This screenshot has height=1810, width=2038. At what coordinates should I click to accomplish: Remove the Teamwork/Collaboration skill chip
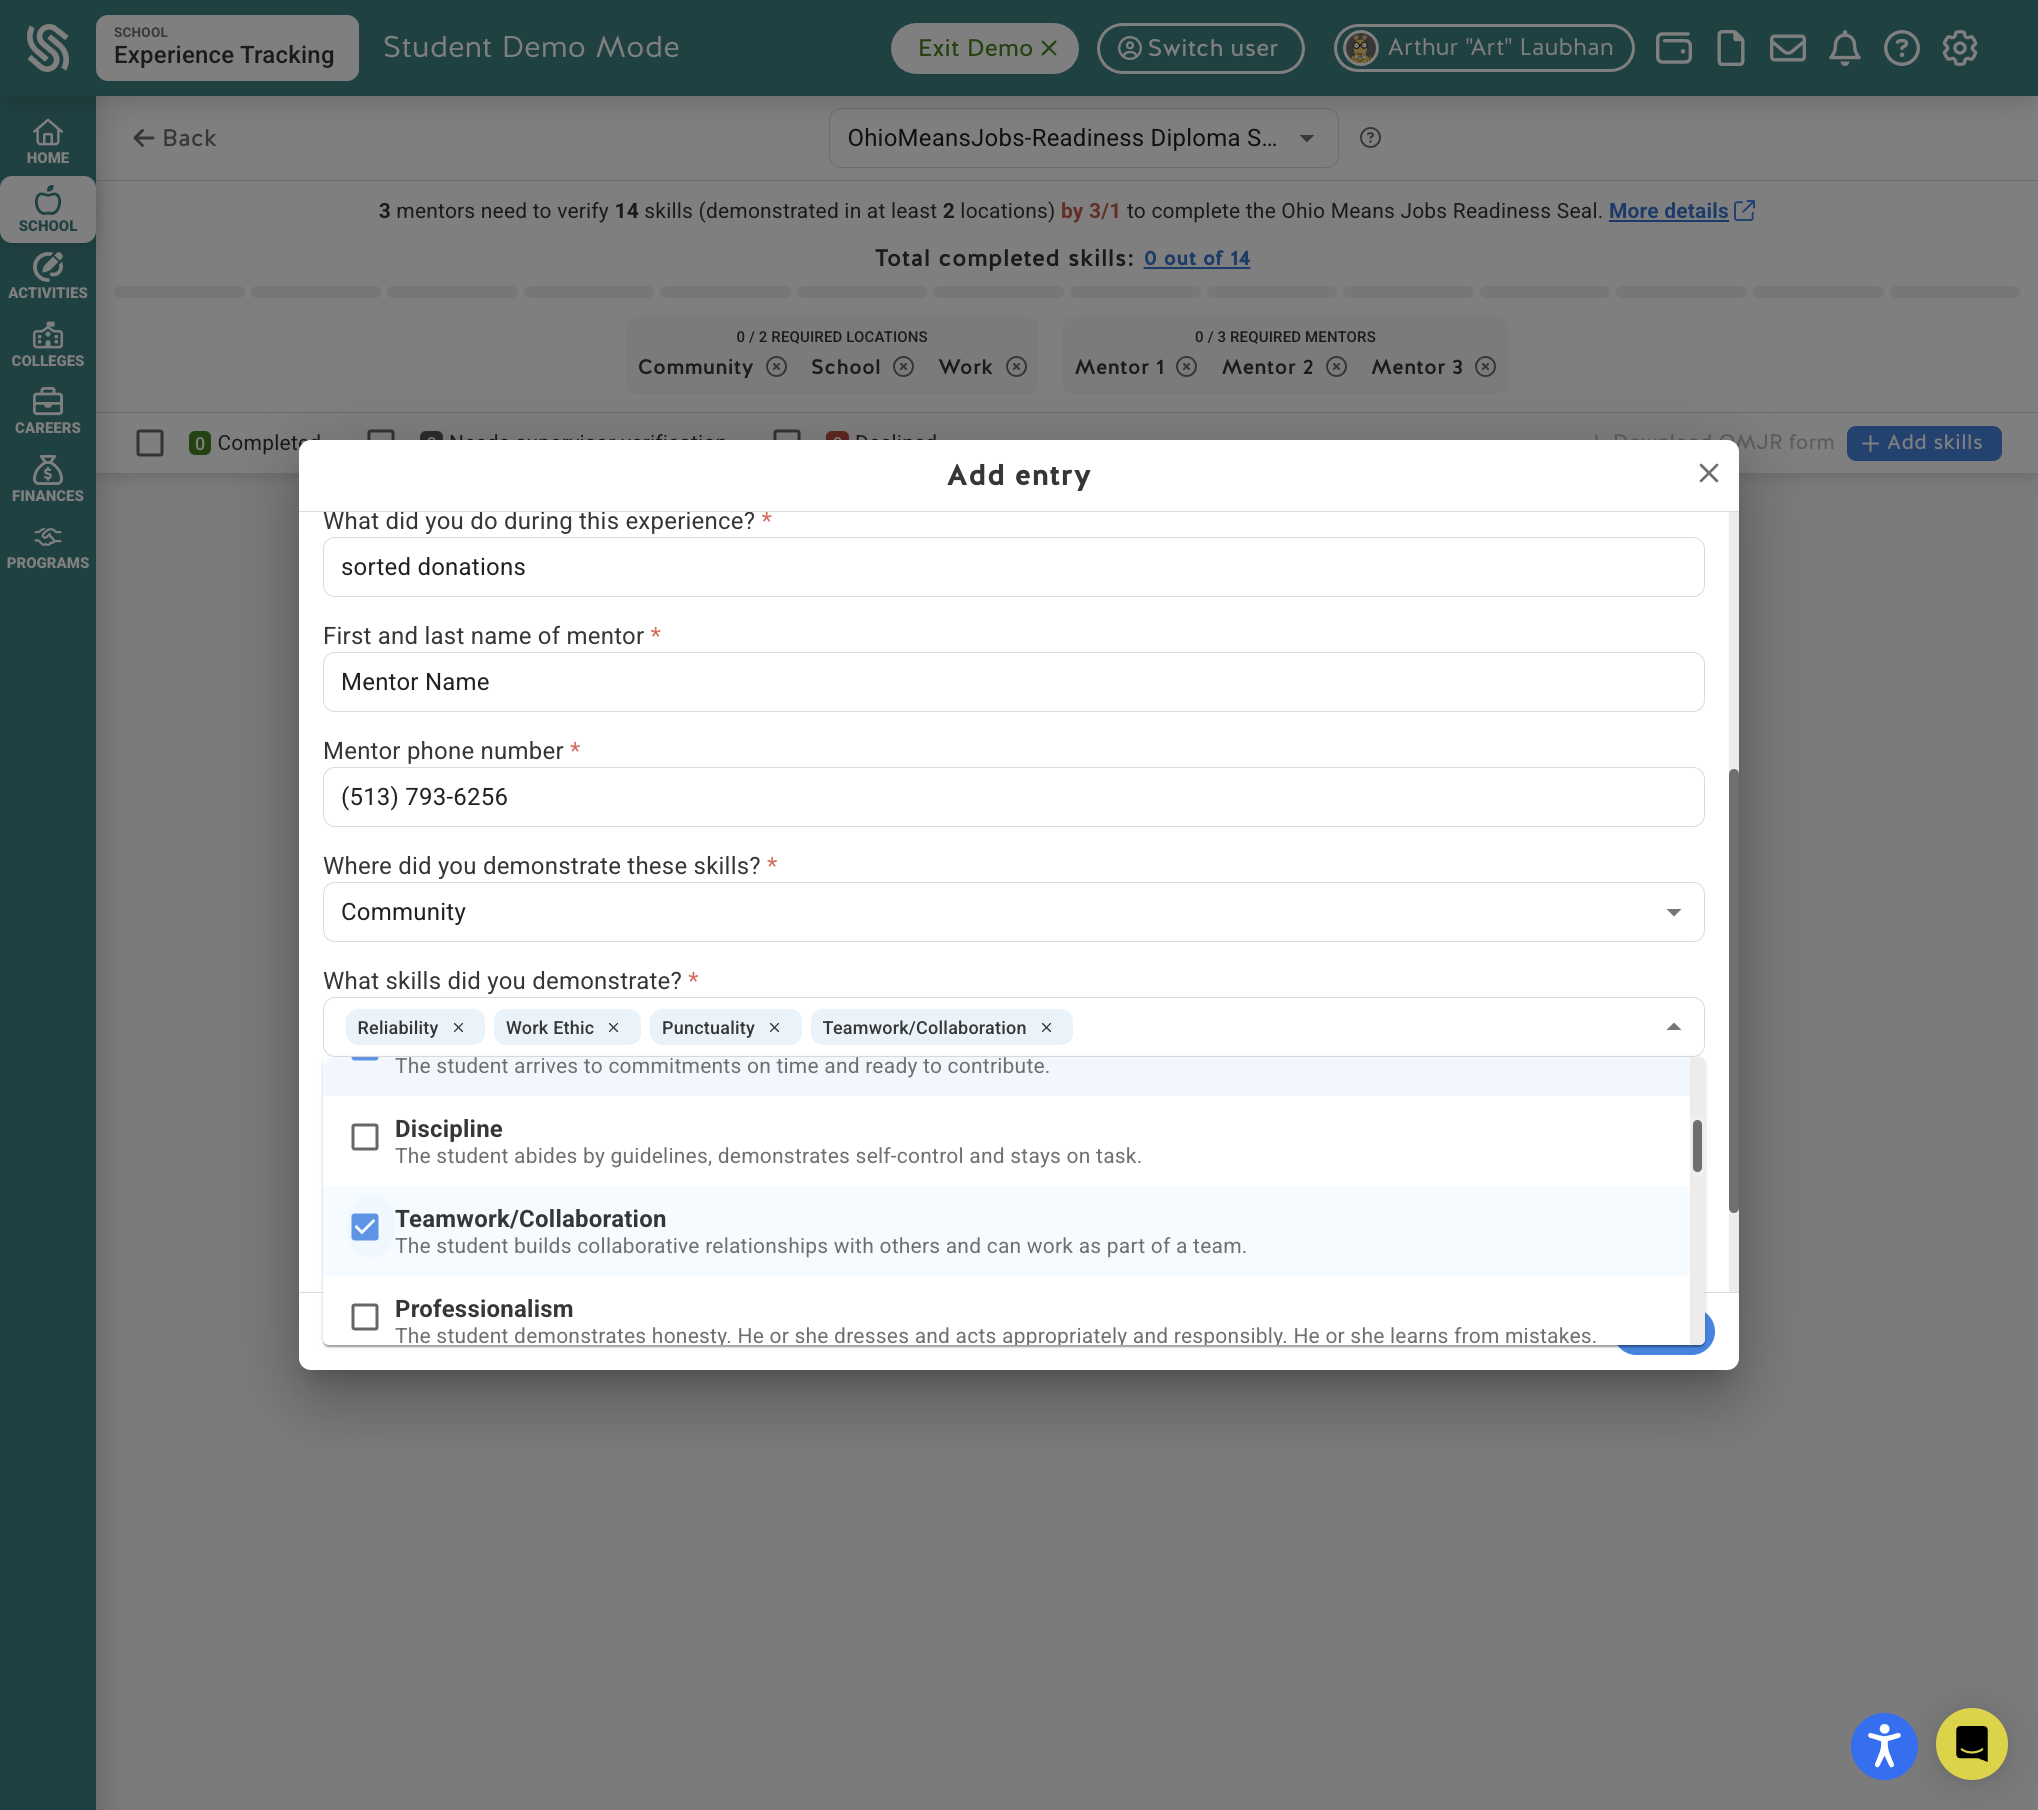click(1046, 1028)
